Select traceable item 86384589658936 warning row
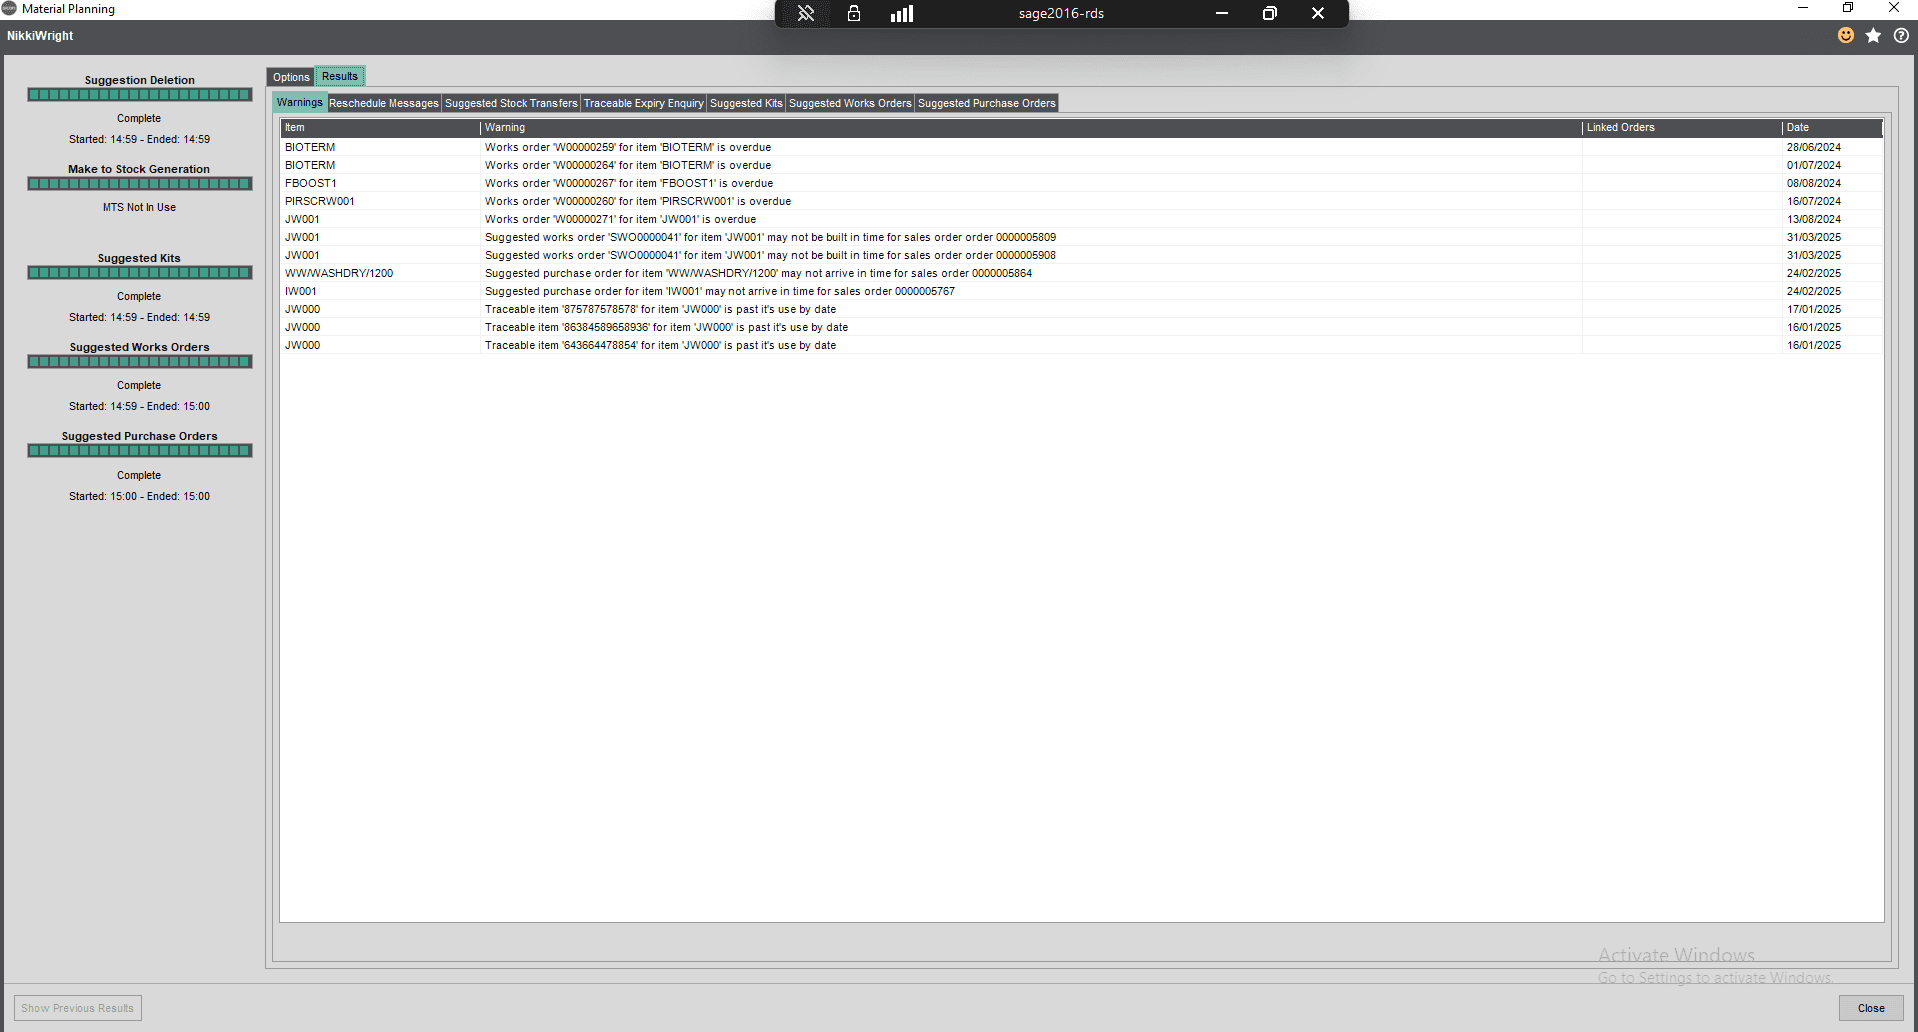 pyautogui.click(x=1081, y=327)
